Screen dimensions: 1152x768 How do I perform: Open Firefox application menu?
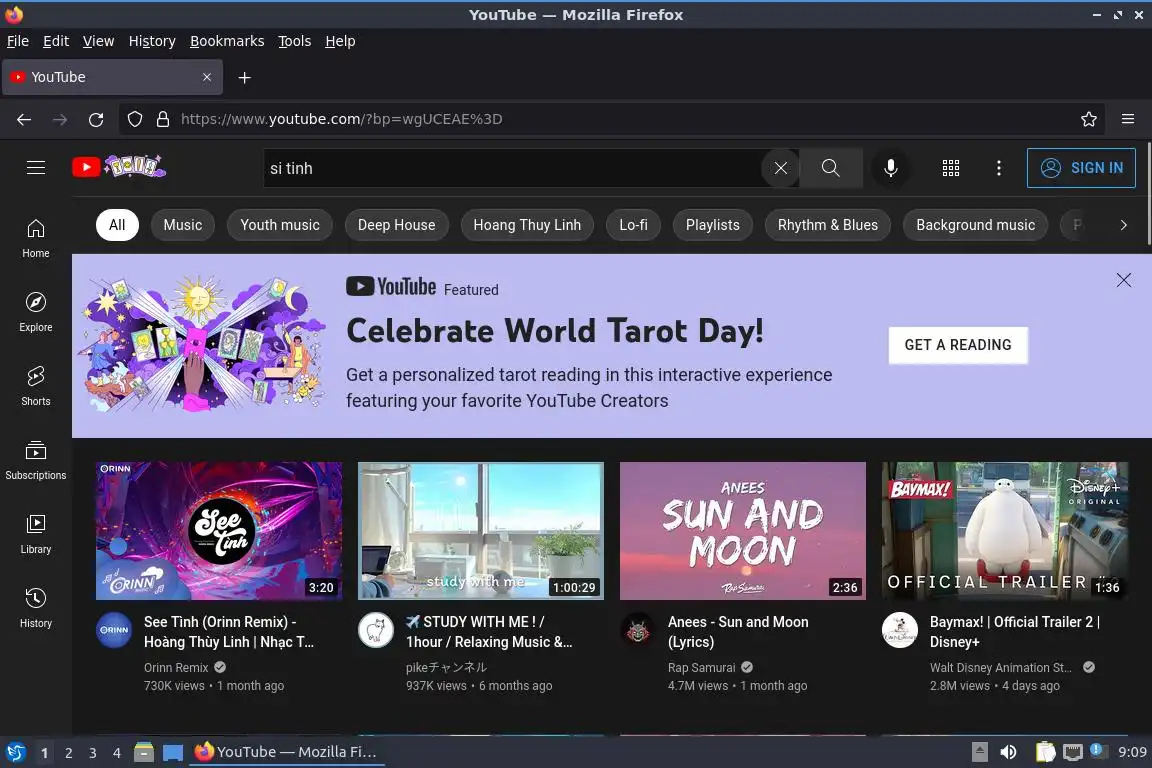click(1128, 119)
